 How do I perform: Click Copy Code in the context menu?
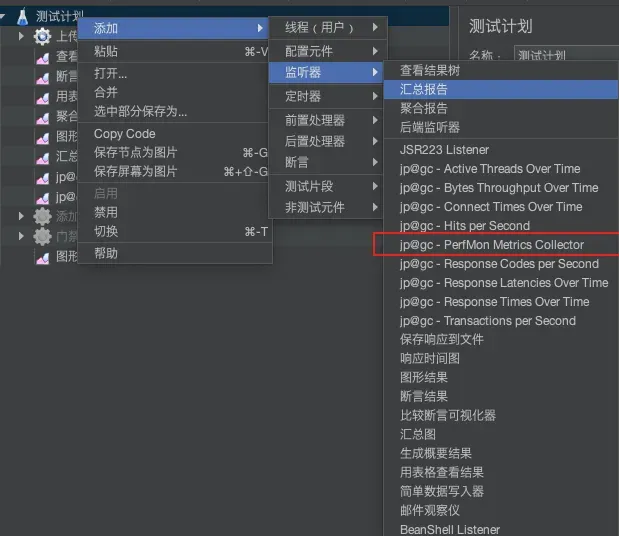coord(125,134)
